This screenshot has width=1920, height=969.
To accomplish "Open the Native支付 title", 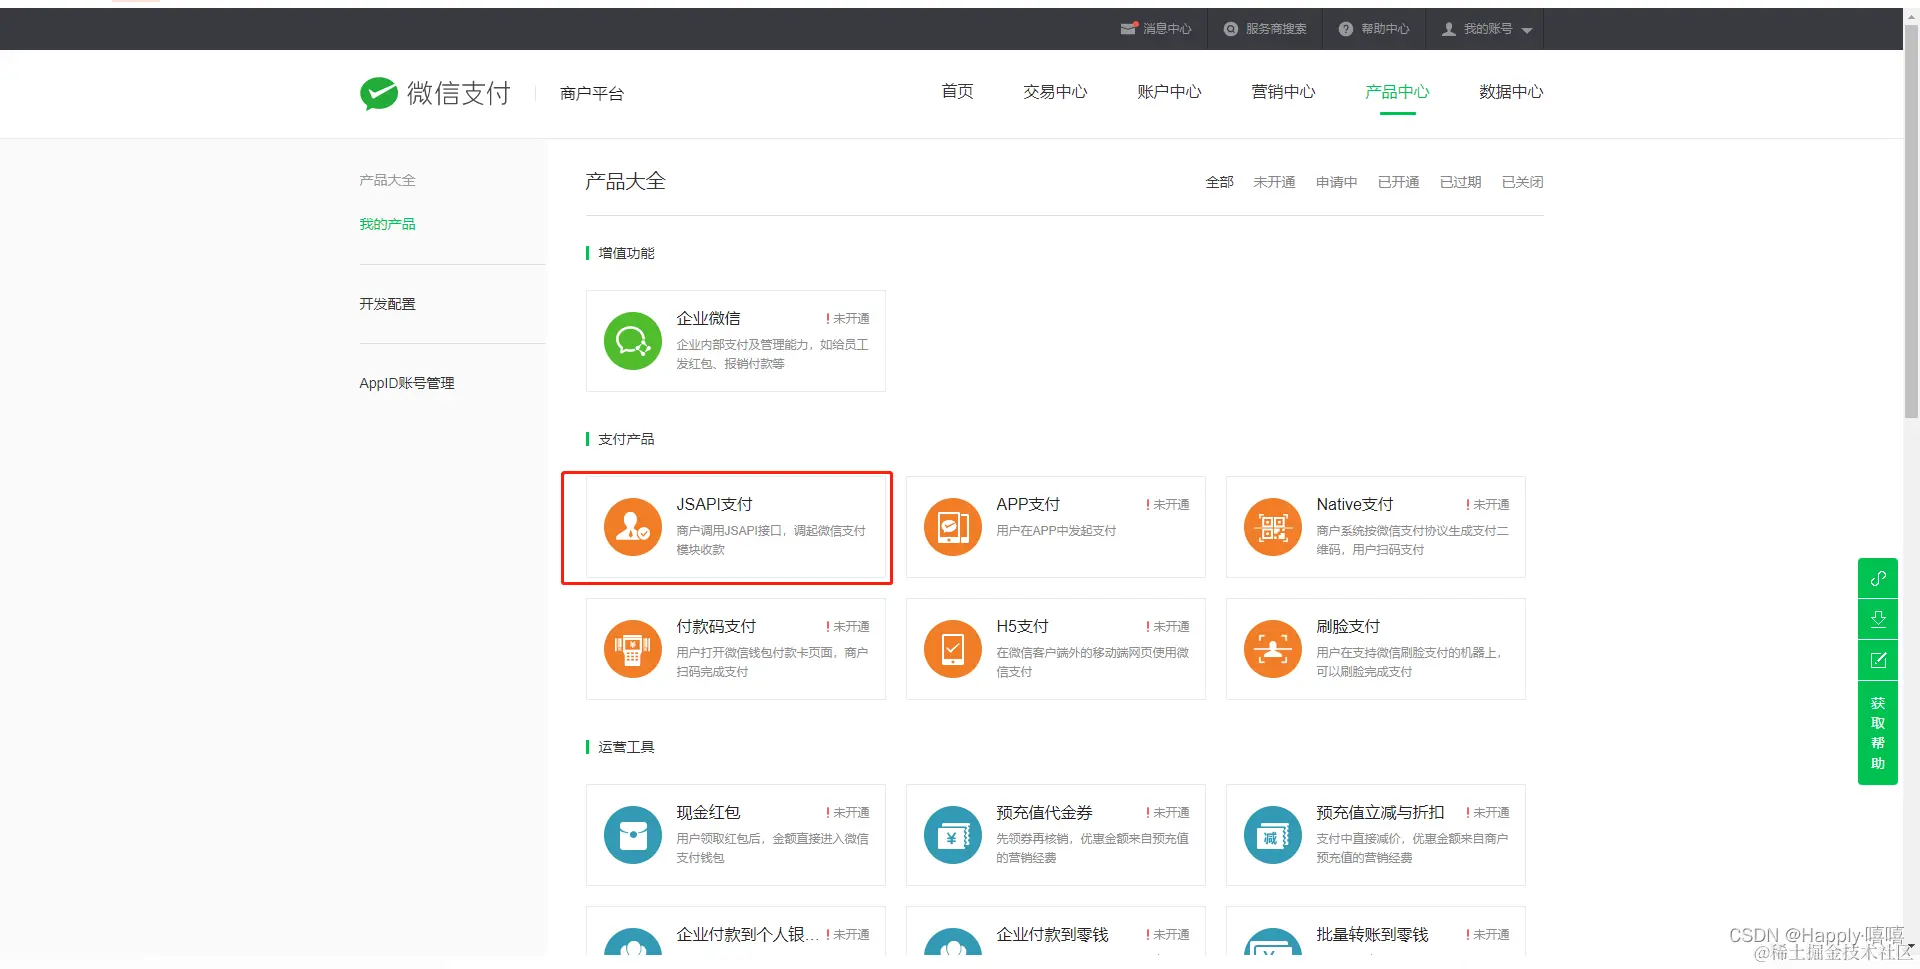I will (1354, 505).
